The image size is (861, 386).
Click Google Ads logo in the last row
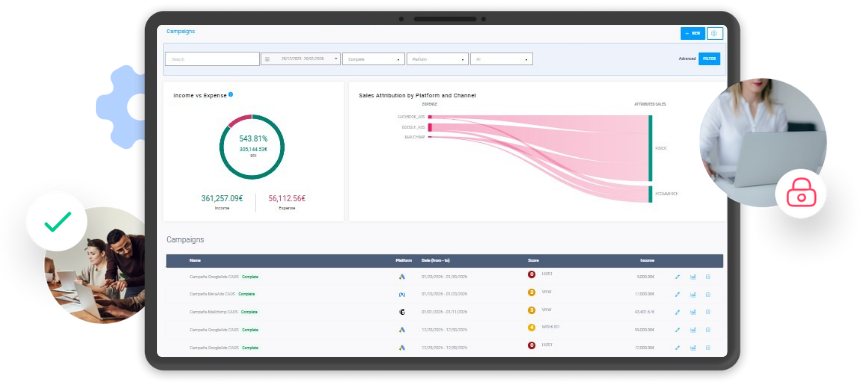coord(402,348)
